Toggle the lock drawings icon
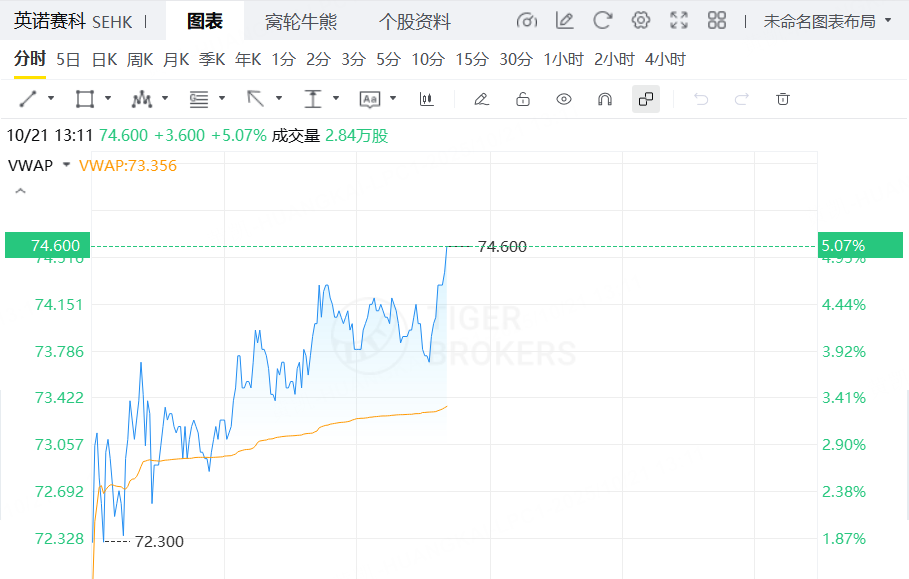 (523, 99)
